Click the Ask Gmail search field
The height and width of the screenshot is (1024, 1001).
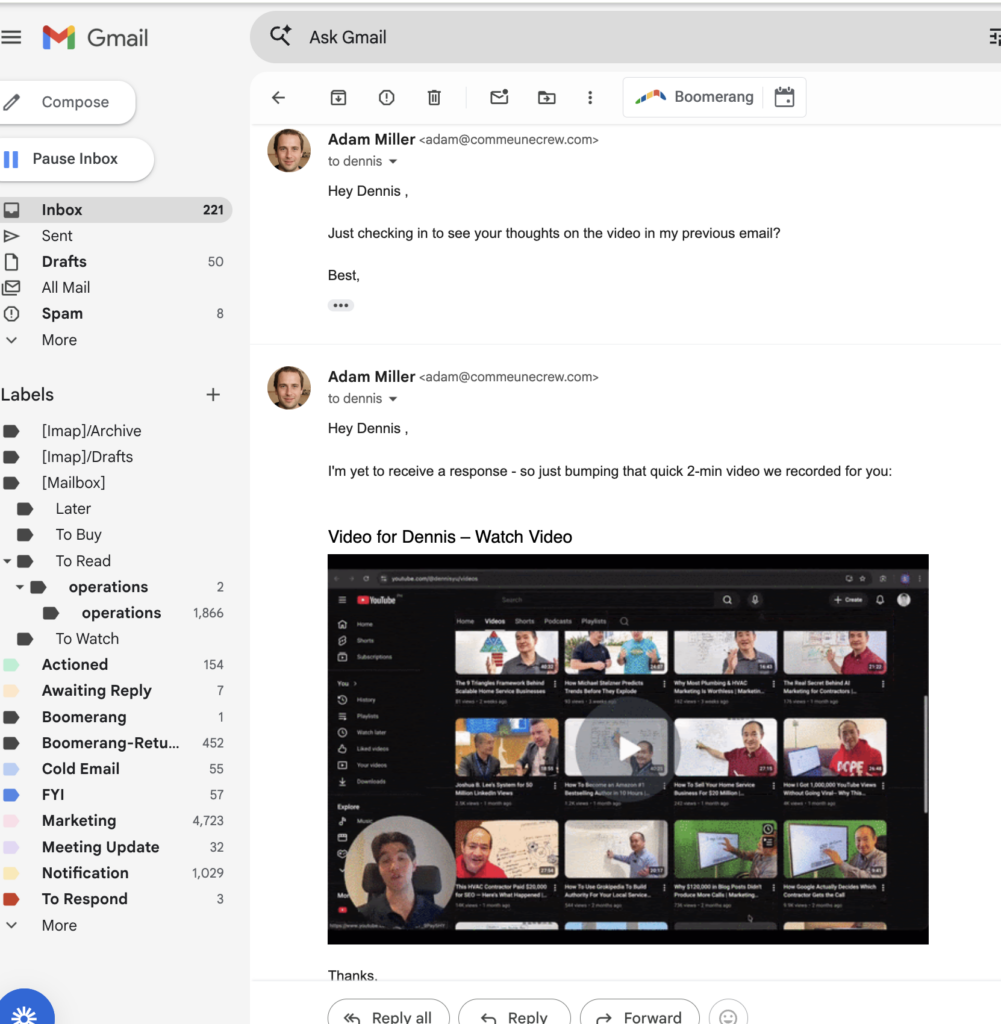[600, 37]
